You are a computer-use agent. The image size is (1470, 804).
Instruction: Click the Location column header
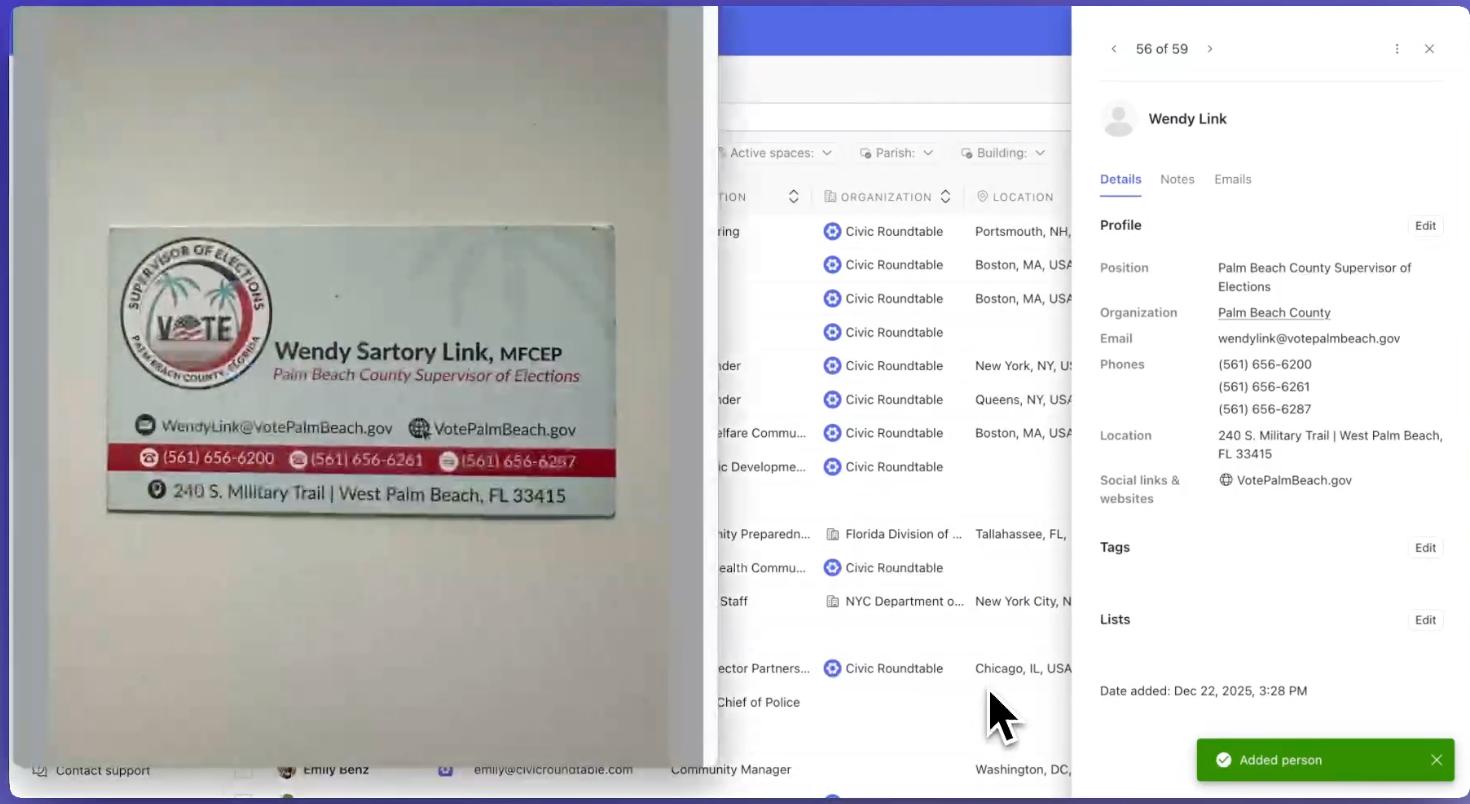pos(1015,197)
